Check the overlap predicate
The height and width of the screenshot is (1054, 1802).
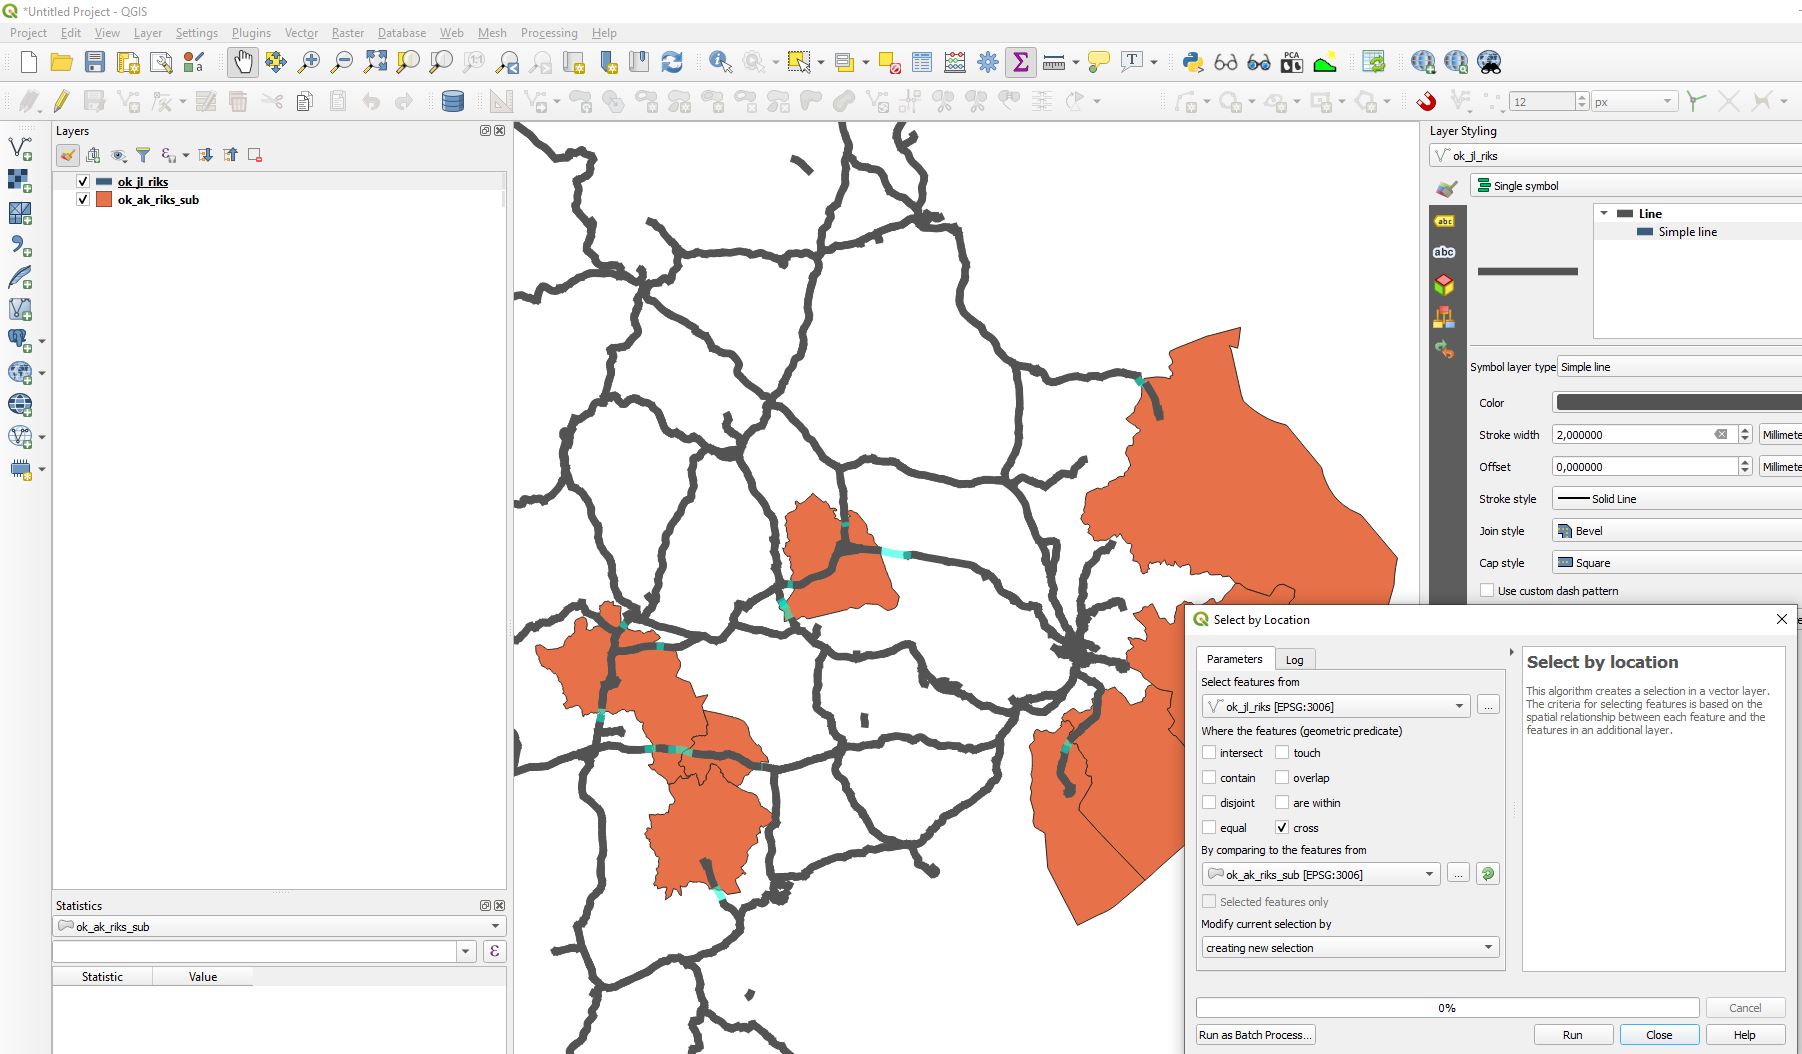point(1282,778)
